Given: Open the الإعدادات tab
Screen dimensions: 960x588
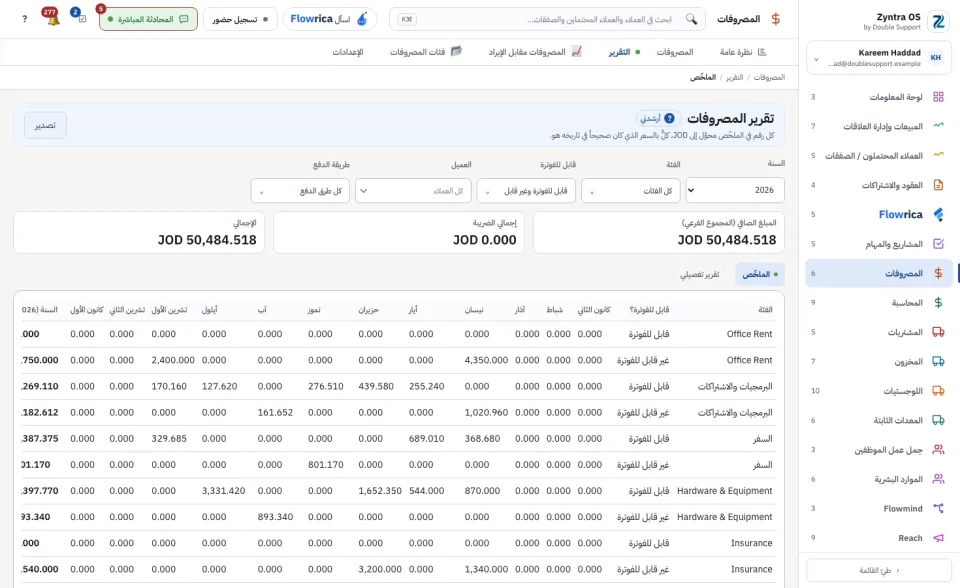Looking at the screenshot, I should [x=348, y=52].
